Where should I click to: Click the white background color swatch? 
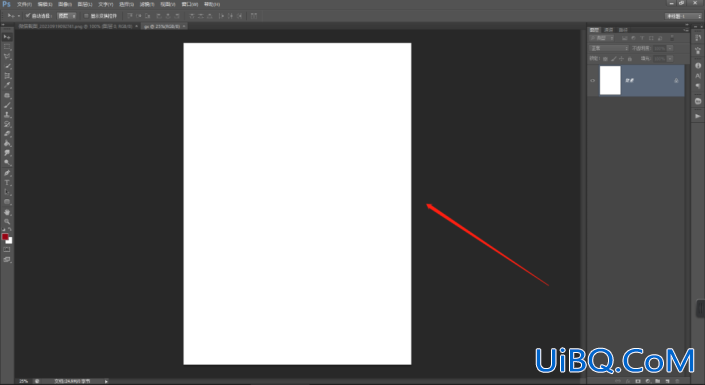[10, 242]
